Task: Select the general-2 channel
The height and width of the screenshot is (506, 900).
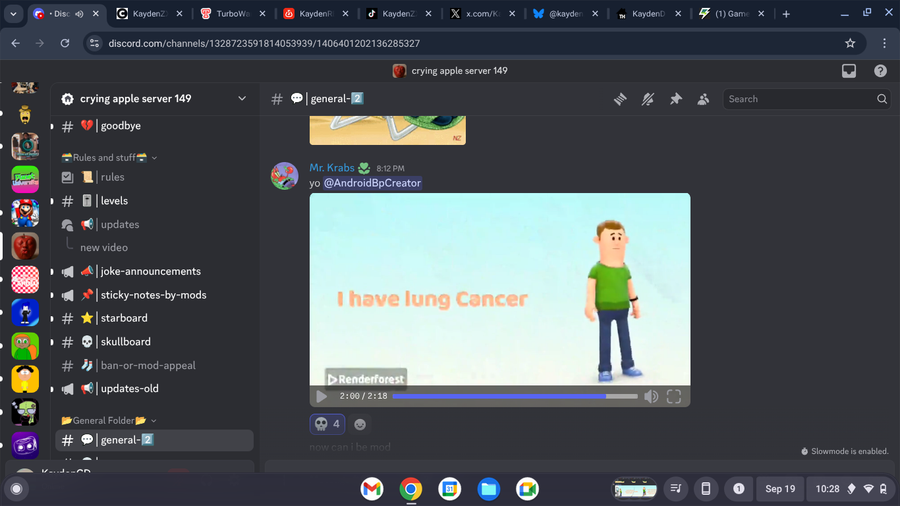Action: 154,440
